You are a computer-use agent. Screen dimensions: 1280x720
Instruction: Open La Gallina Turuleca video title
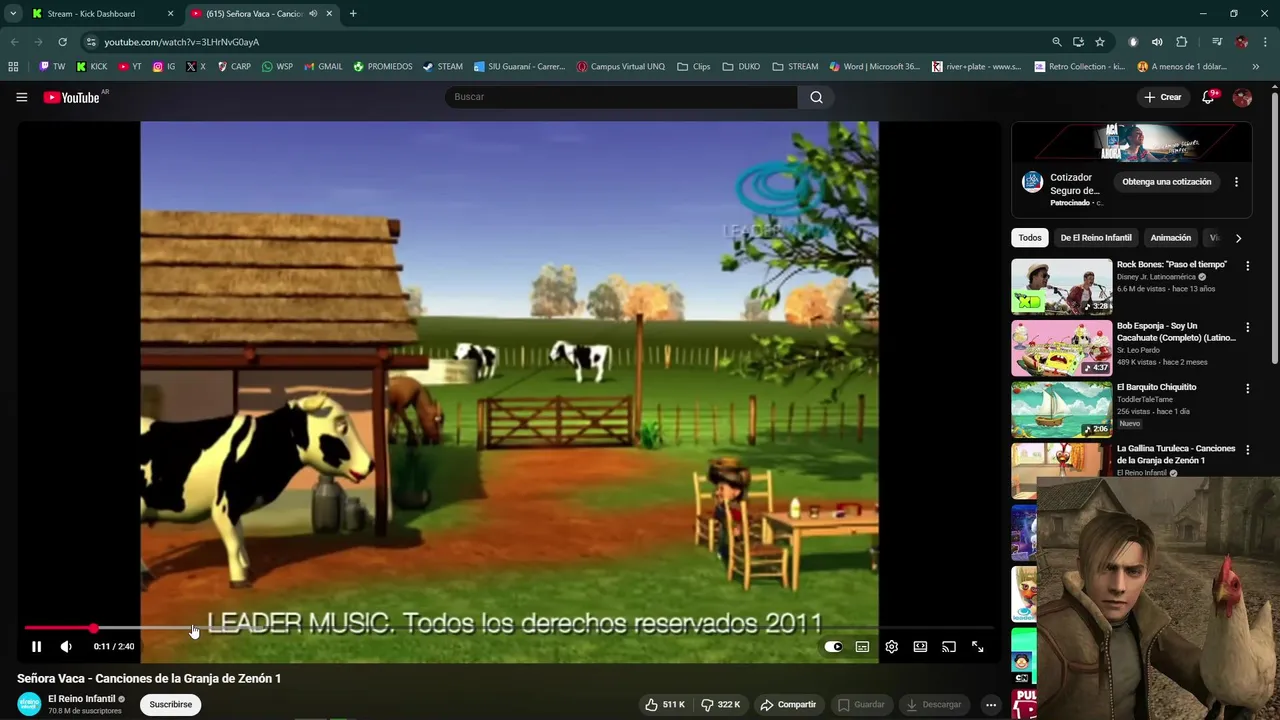1176,454
